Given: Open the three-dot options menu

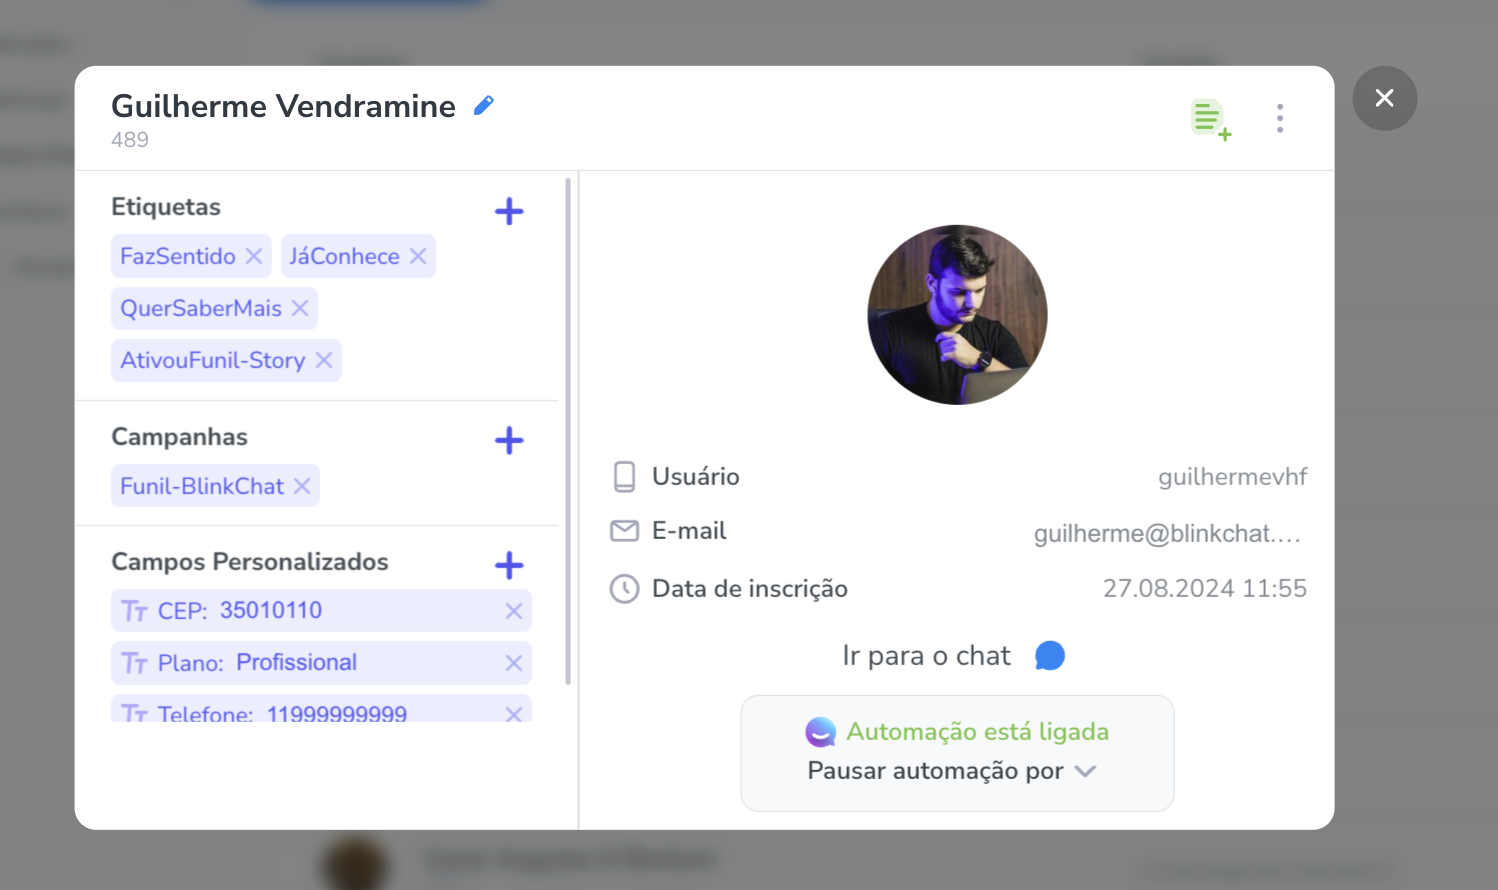Looking at the screenshot, I should [1280, 118].
